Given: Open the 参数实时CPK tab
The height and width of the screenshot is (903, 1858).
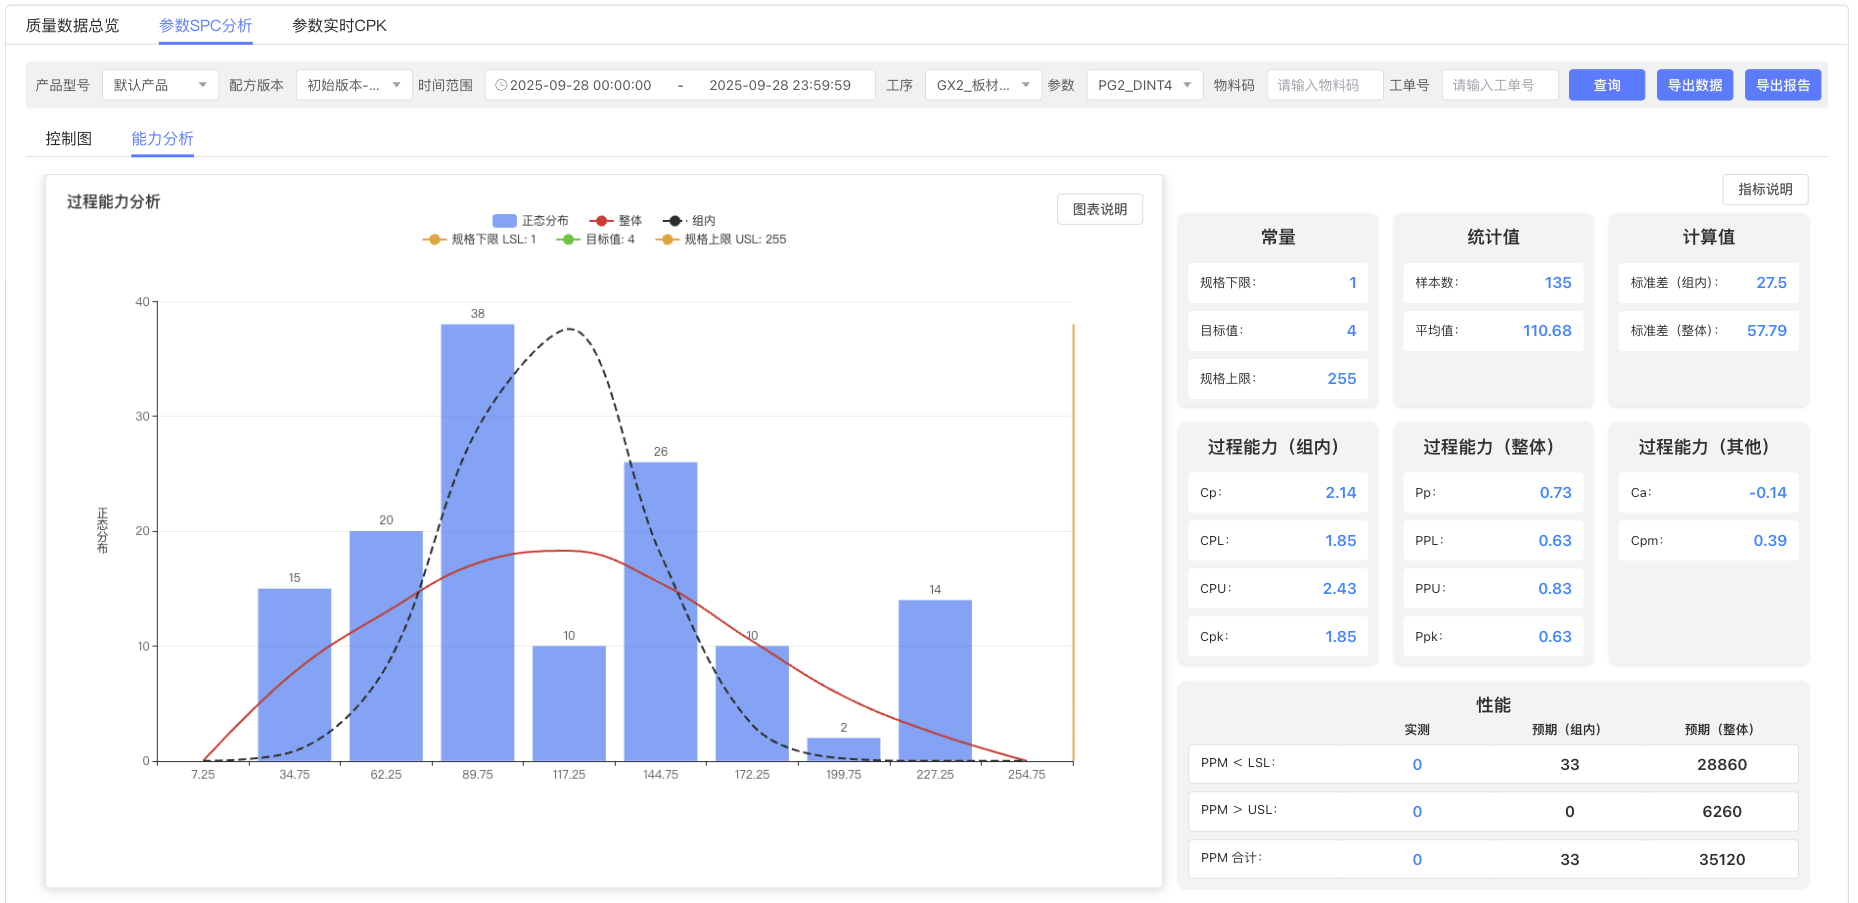Looking at the screenshot, I should [x=339, y=26].
